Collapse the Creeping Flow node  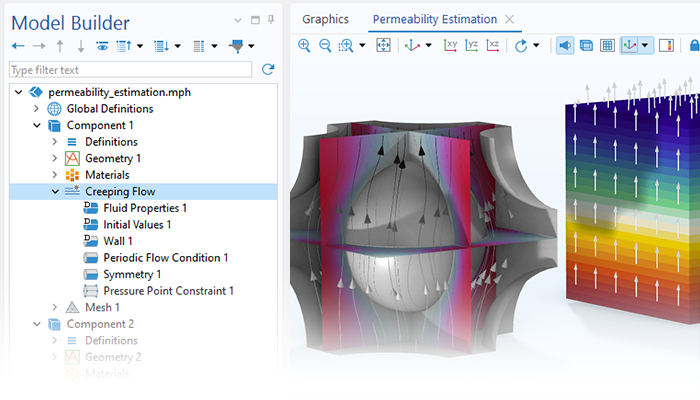pos(55,192)
